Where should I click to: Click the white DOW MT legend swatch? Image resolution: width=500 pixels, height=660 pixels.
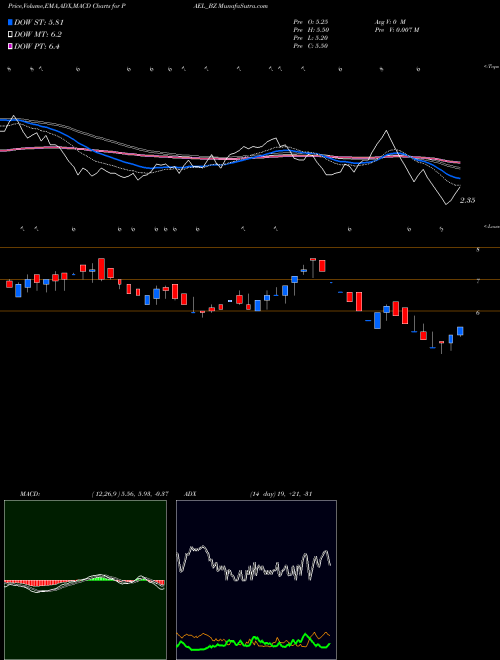(10, 35)
